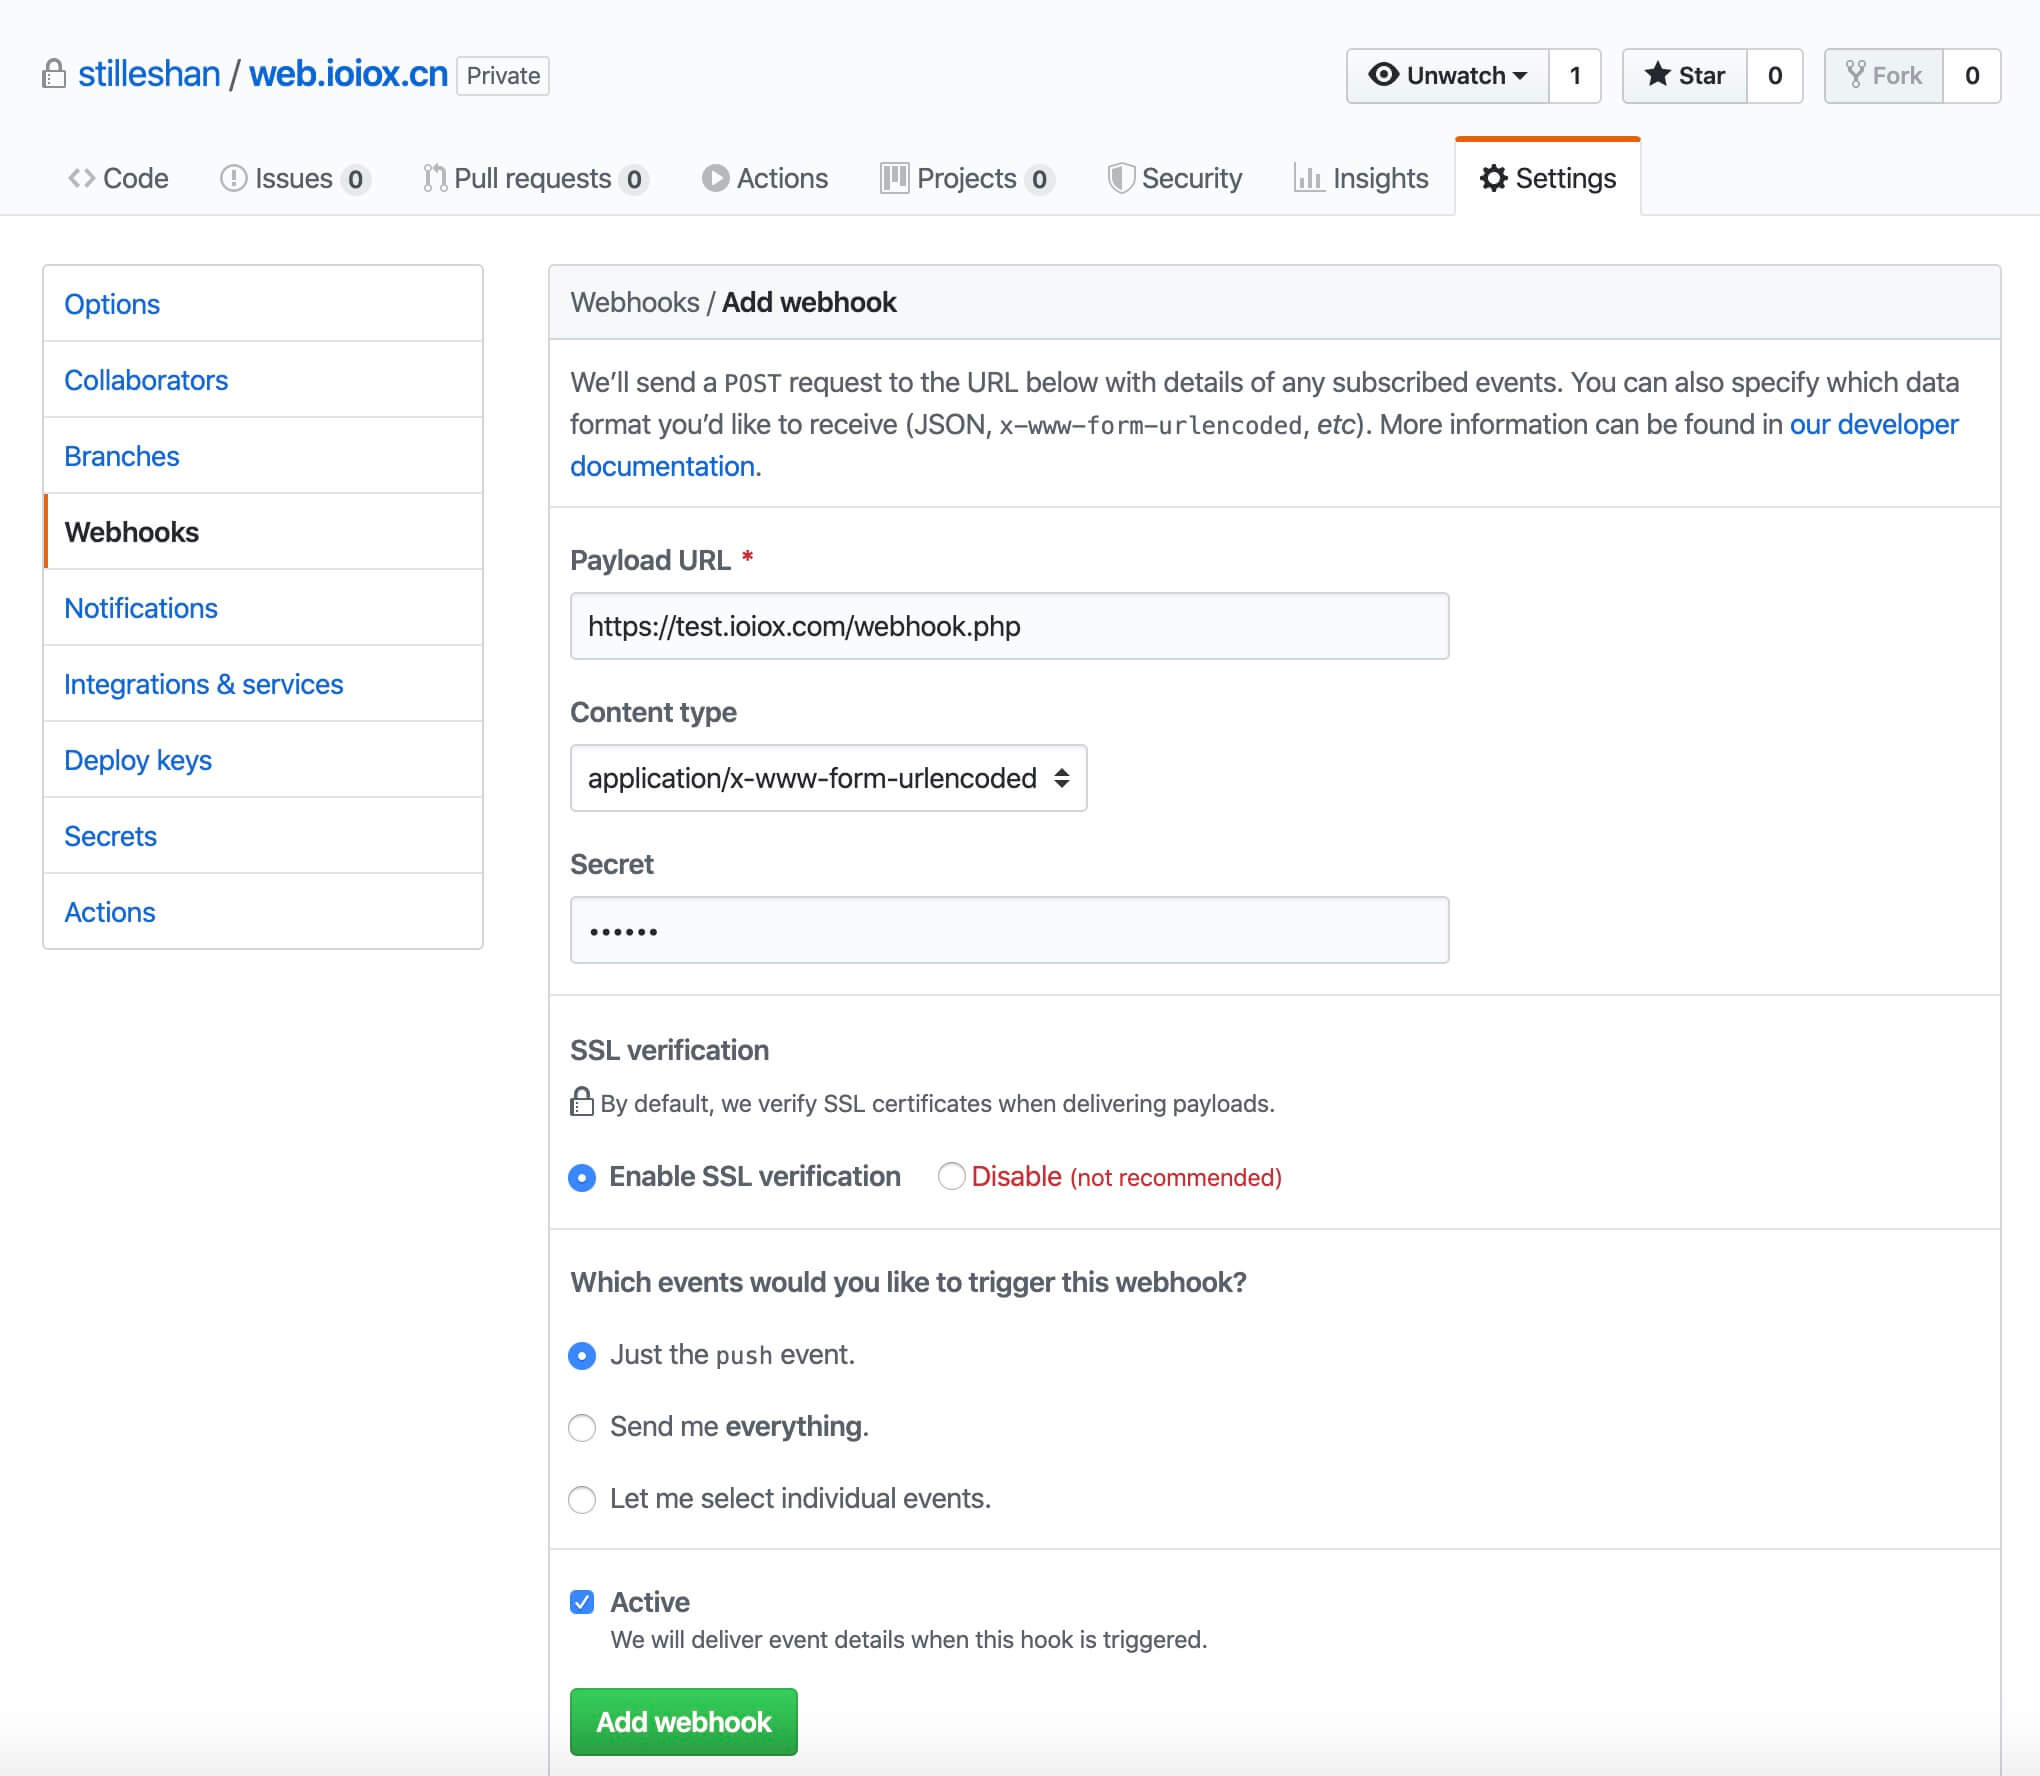
Task: Click the Security shield icon
Action: [1121, 178]
